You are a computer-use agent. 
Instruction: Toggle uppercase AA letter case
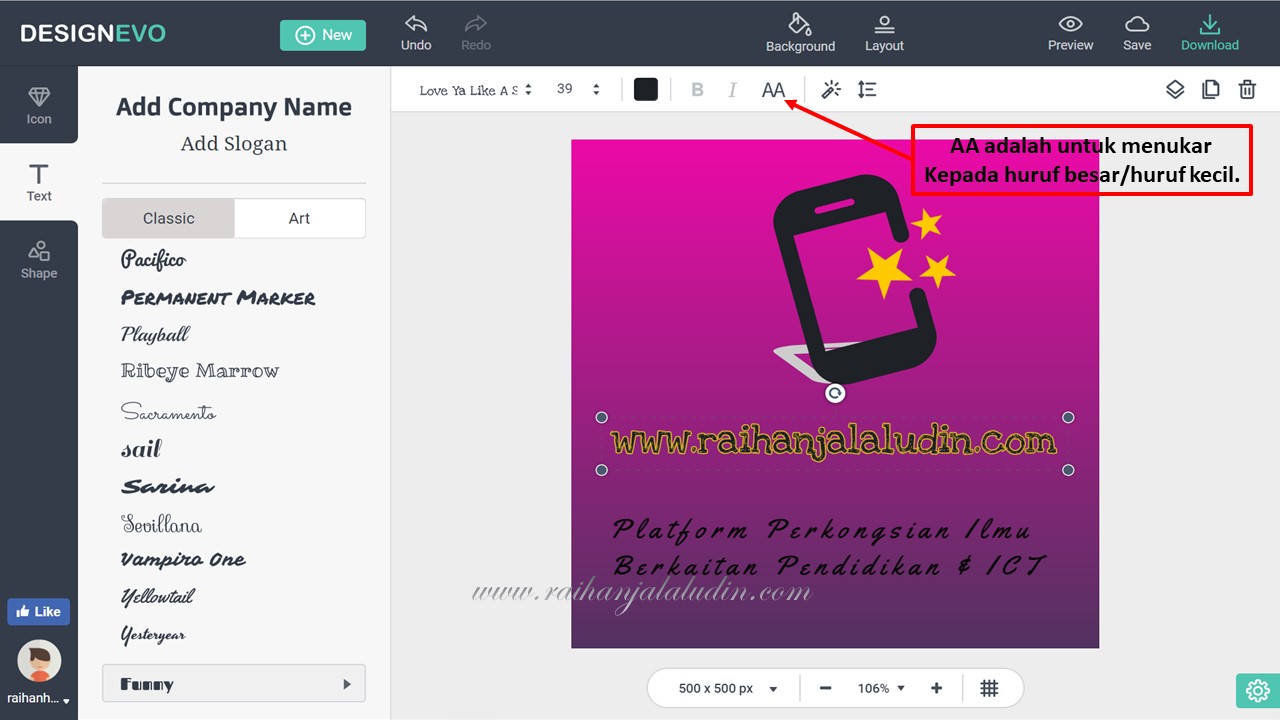click(773, 90)
